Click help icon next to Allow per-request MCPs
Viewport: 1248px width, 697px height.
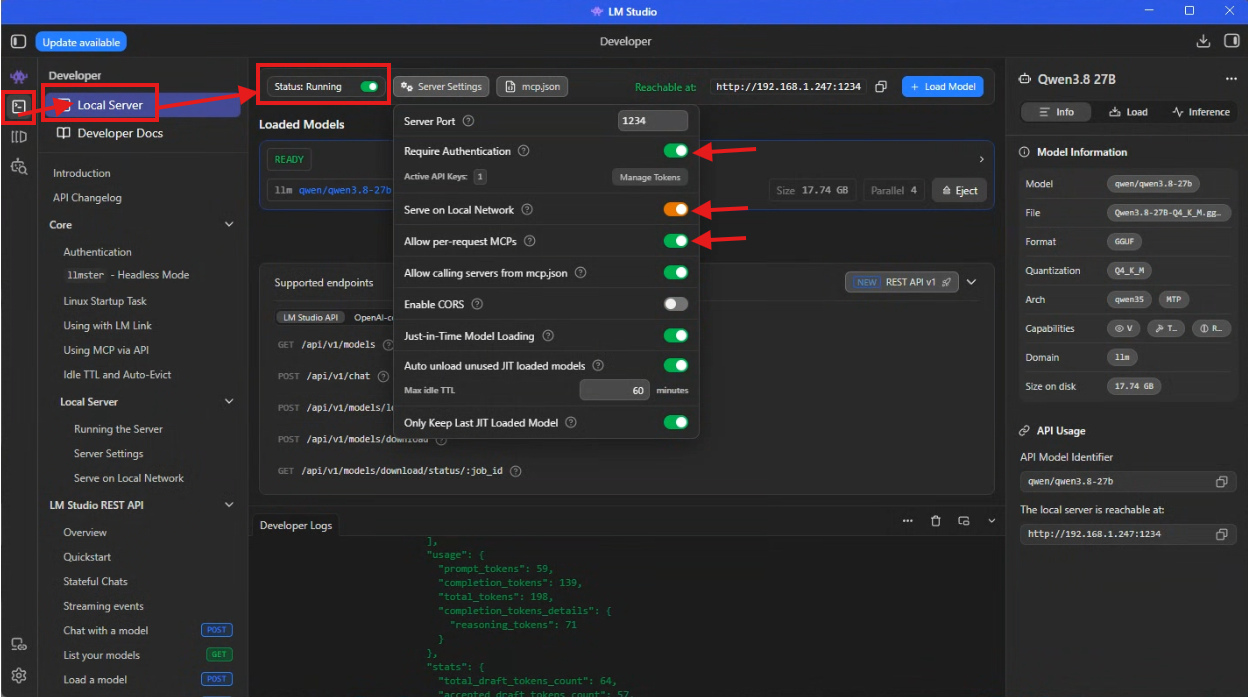click(x=529, y=241)
